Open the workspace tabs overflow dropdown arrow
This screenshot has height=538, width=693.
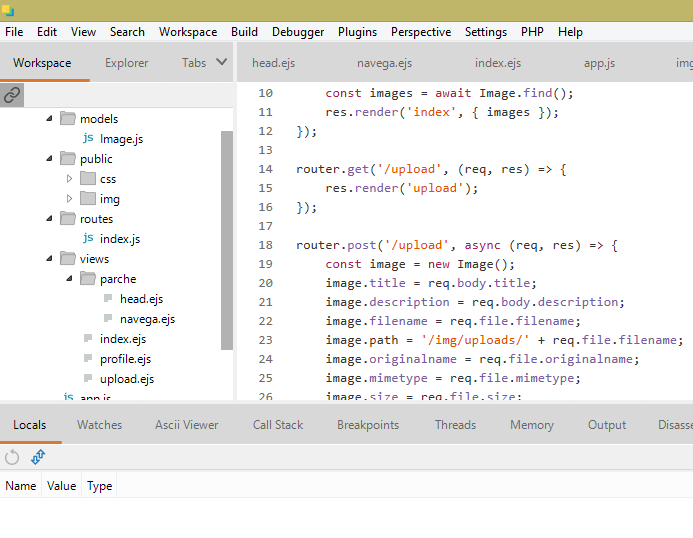221,62
